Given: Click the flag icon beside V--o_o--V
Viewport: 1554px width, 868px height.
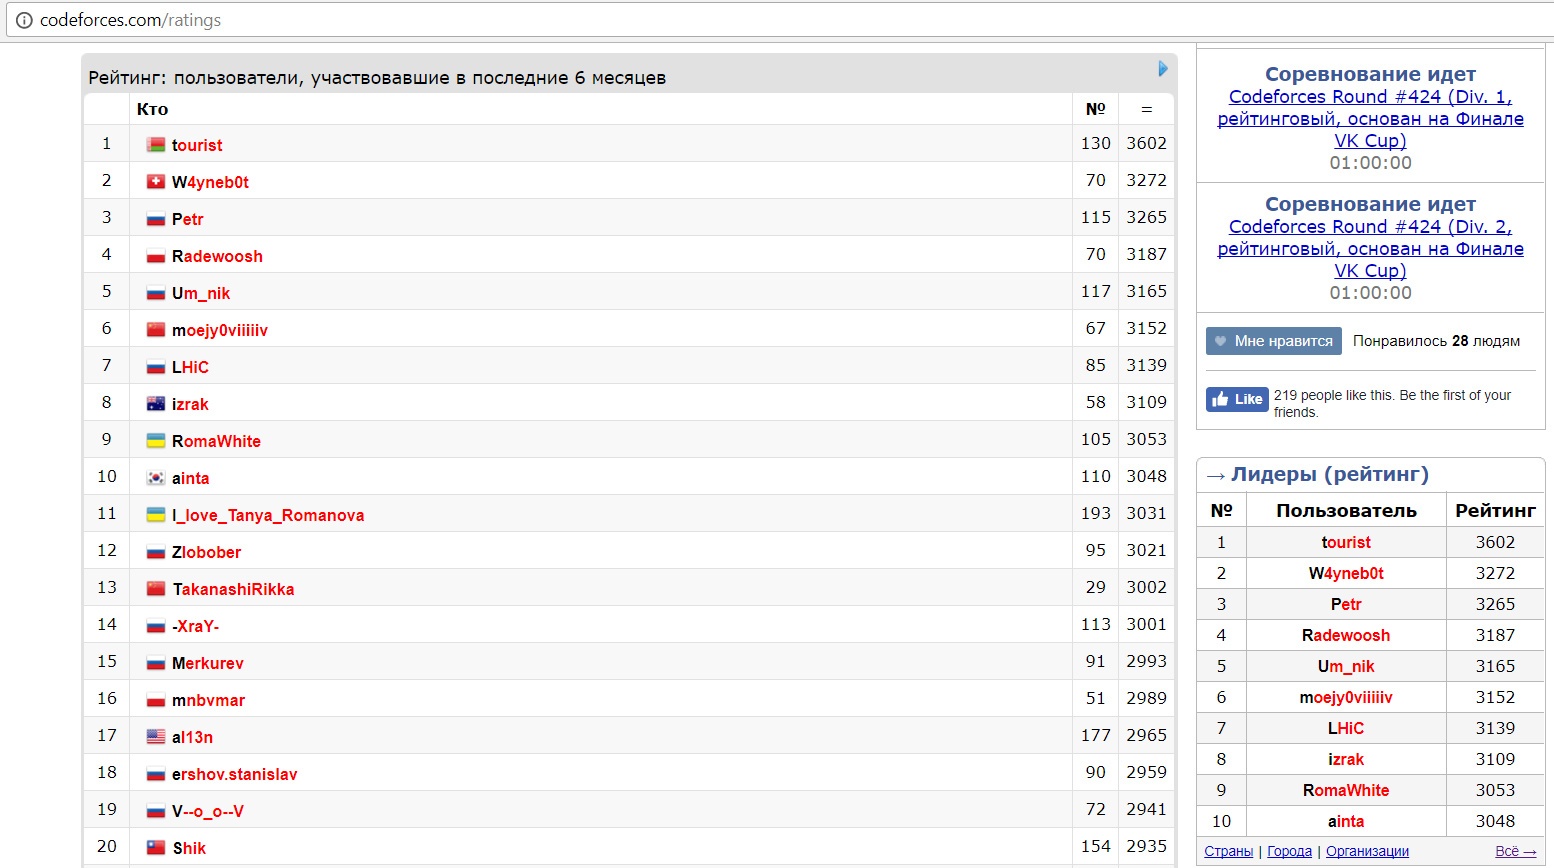Looking at the screenshot, I should click(156, 811).
